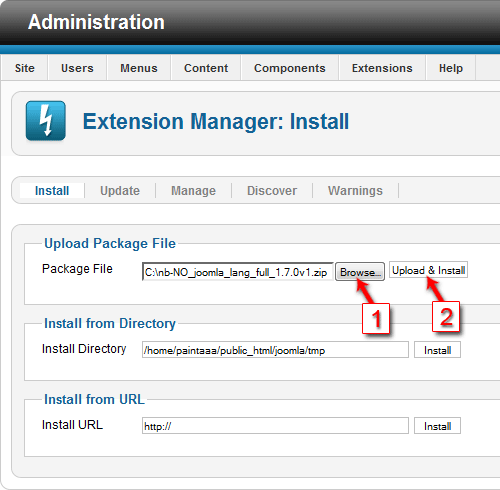Open the Content menu
The image size is (500, 490).
(206, 68)
